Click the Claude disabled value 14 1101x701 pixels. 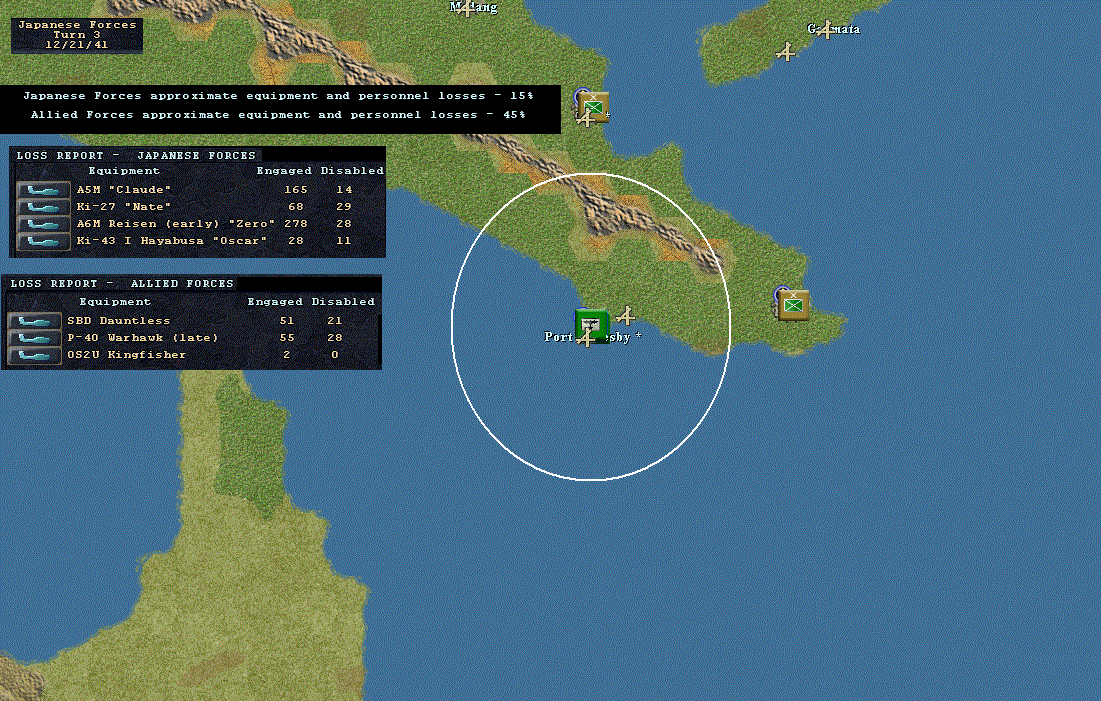[x=344, y=190]
